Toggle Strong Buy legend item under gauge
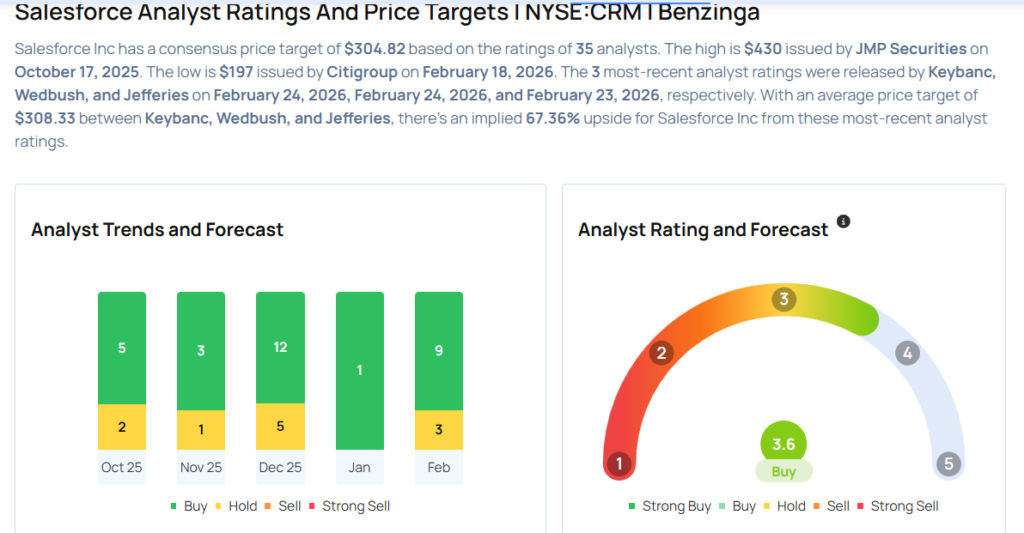Screen dimensions: 1024x533 point(669,506)
